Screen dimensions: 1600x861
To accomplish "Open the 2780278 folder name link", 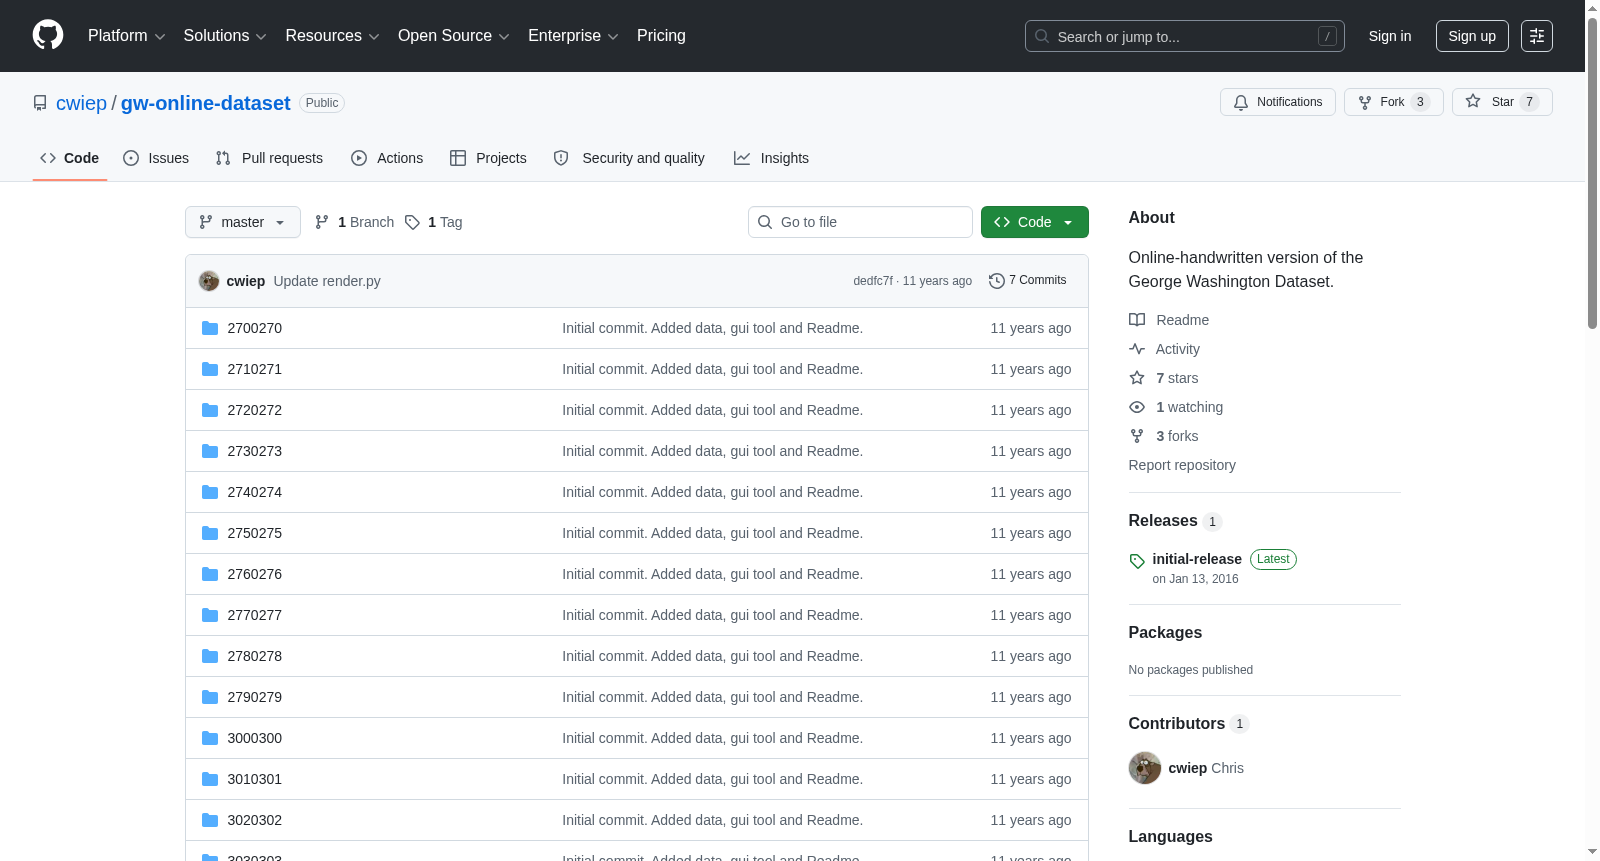I will [x=255, y=656].
